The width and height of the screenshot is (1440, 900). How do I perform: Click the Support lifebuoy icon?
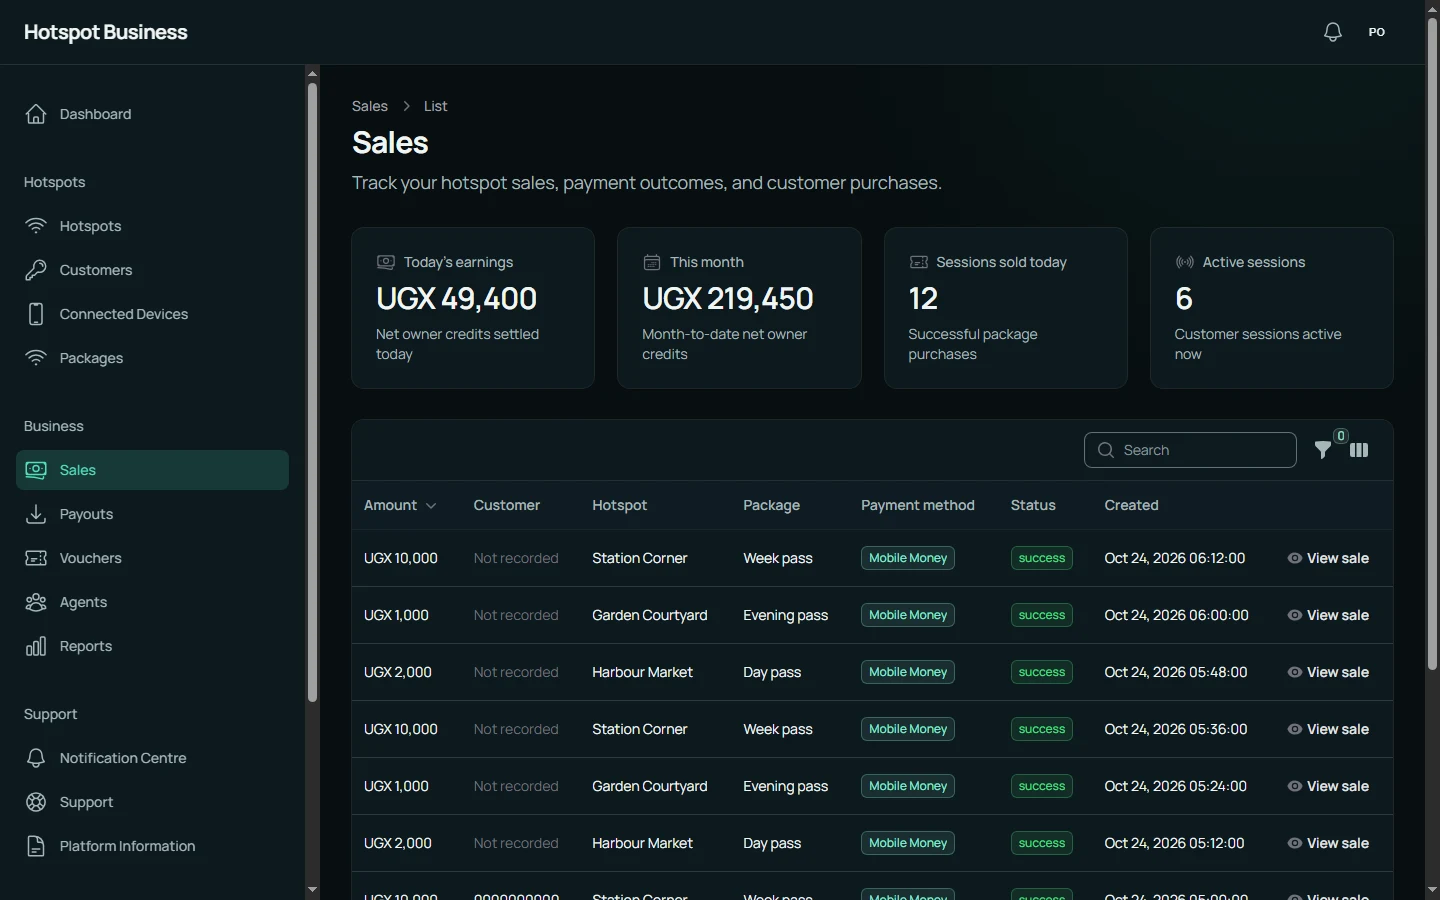36,802
